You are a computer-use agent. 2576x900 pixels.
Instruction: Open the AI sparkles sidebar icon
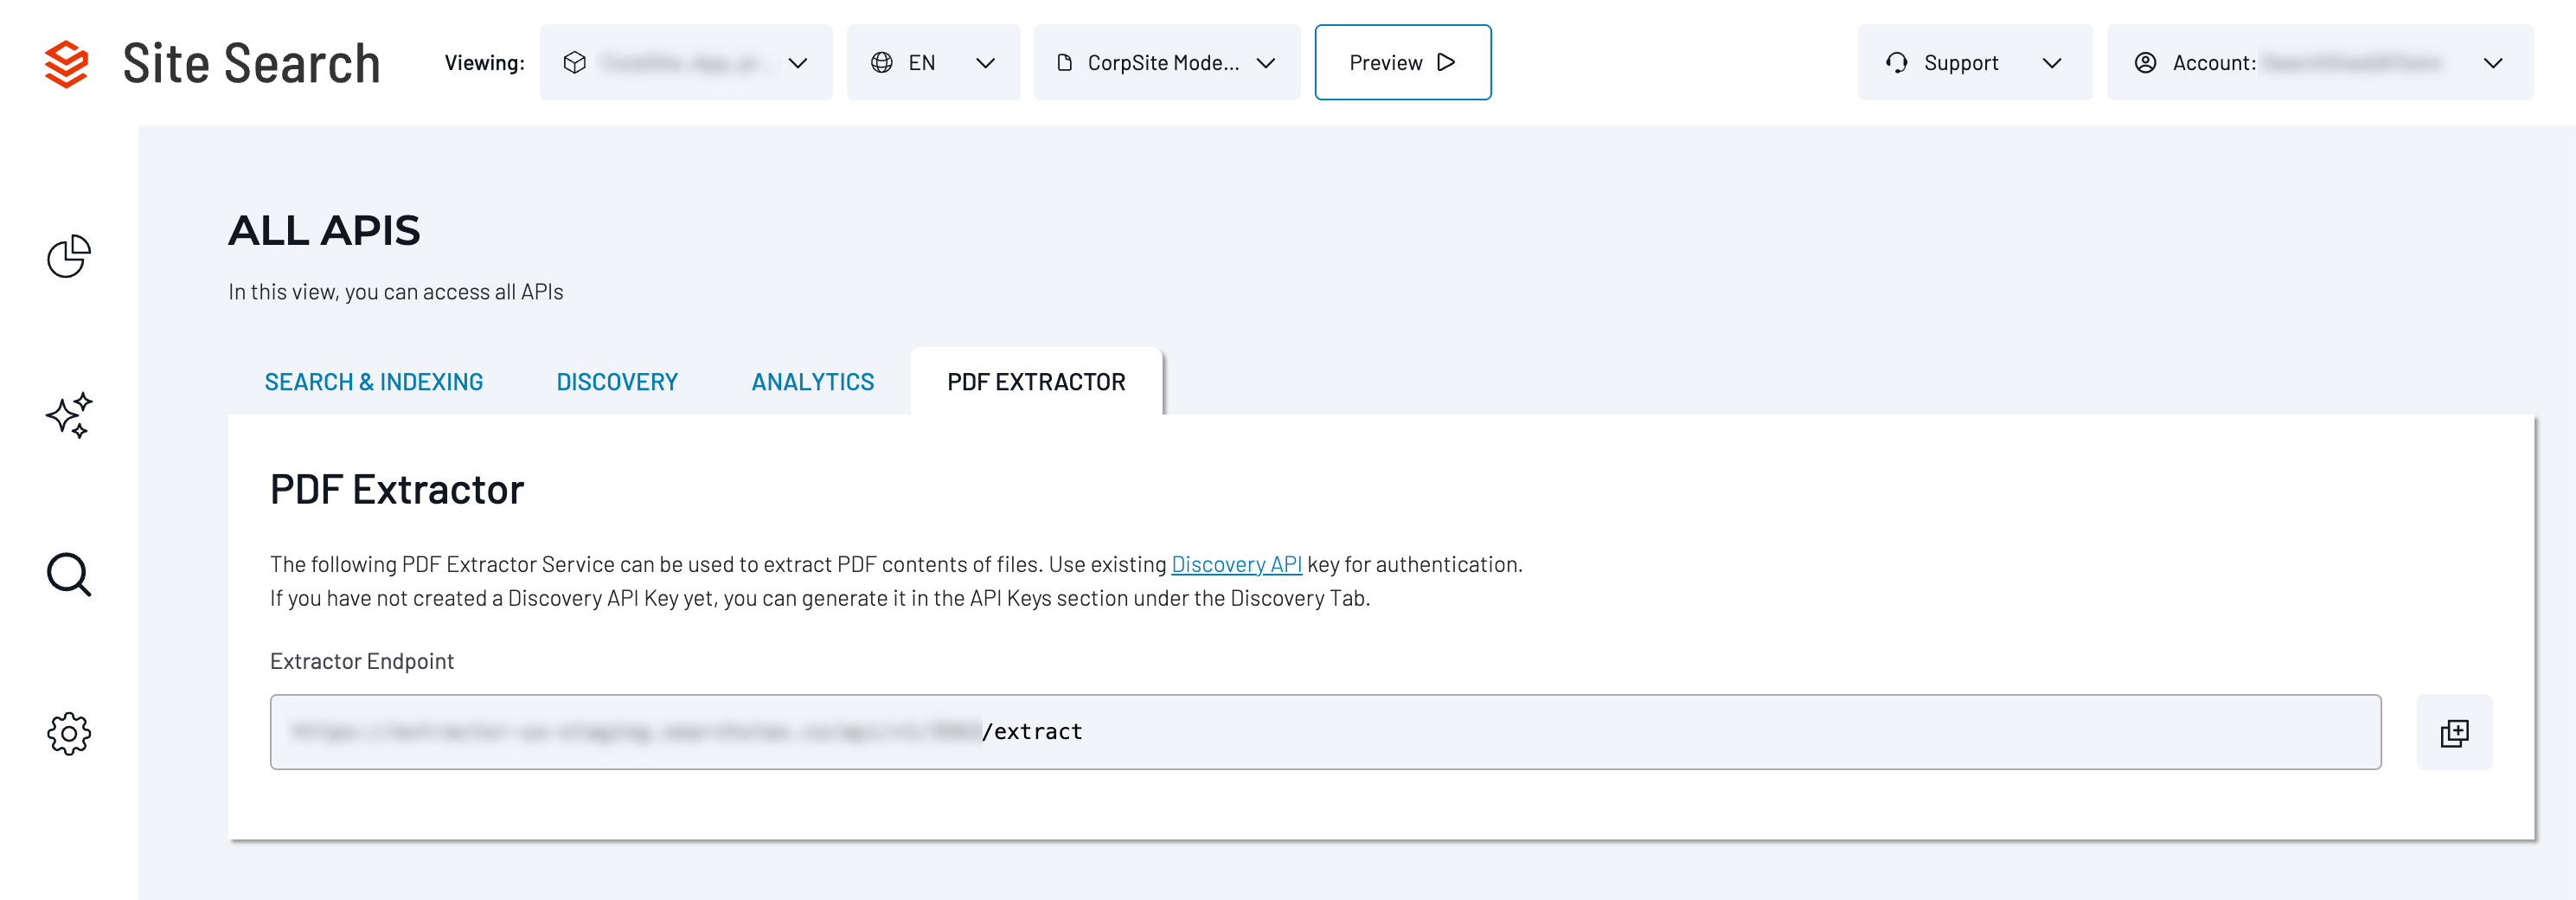pos(69,415)
